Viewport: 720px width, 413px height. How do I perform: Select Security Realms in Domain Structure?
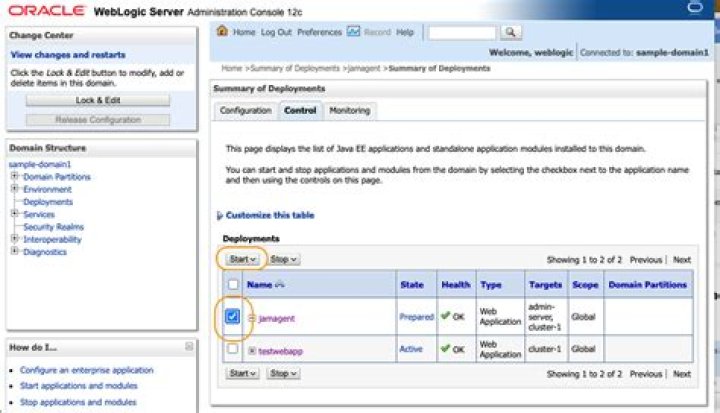[x=54, y=226]
